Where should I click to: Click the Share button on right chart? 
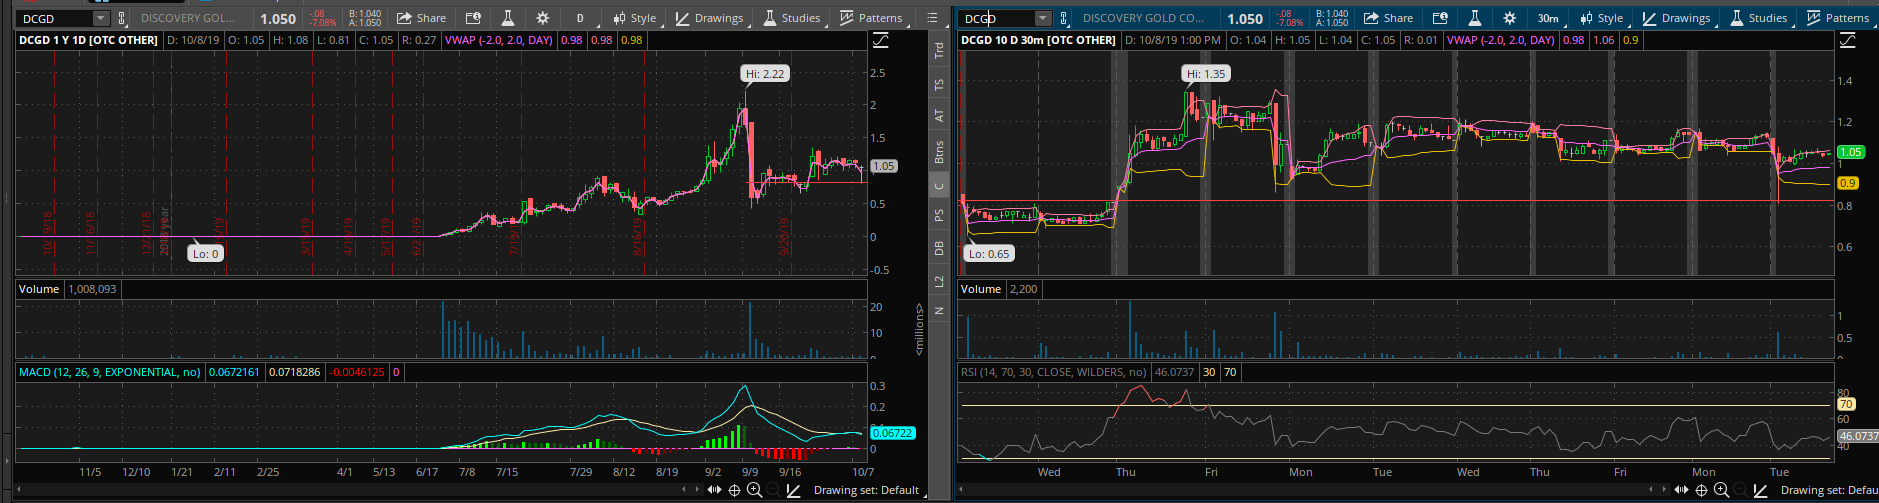click(1388, 18)
